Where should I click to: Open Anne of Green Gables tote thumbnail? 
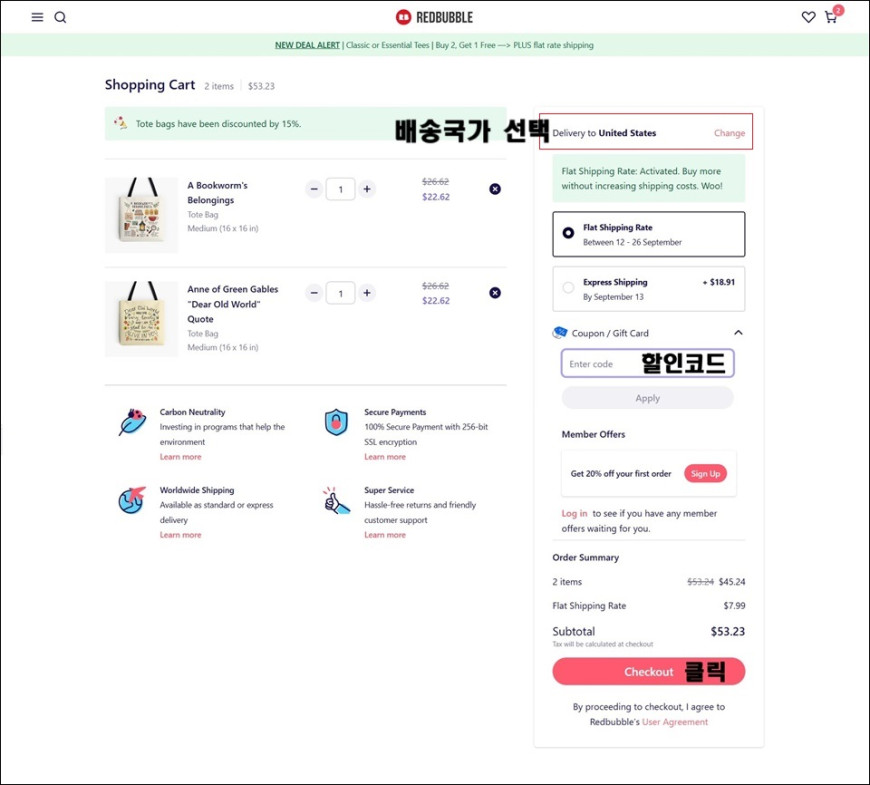tap(141, 318)
